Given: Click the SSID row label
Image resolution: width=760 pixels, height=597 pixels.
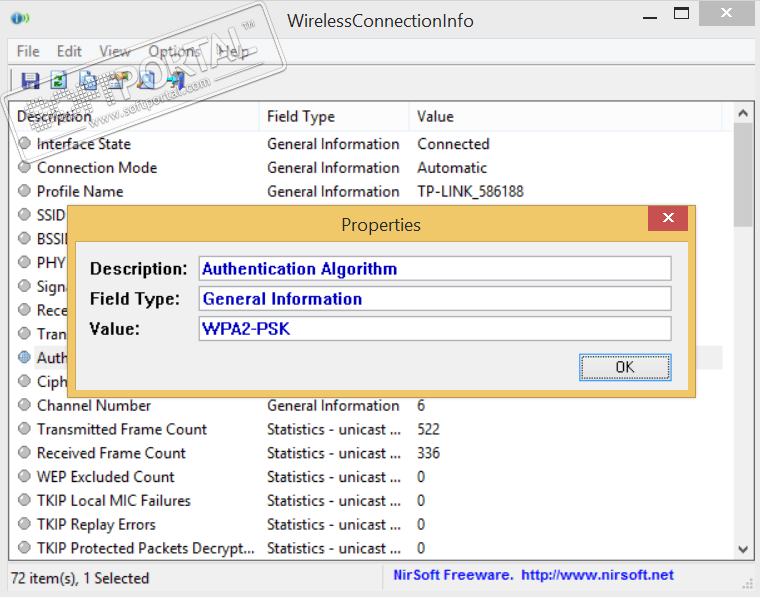Looking at the screenshot, I should [x=50, y=215].
